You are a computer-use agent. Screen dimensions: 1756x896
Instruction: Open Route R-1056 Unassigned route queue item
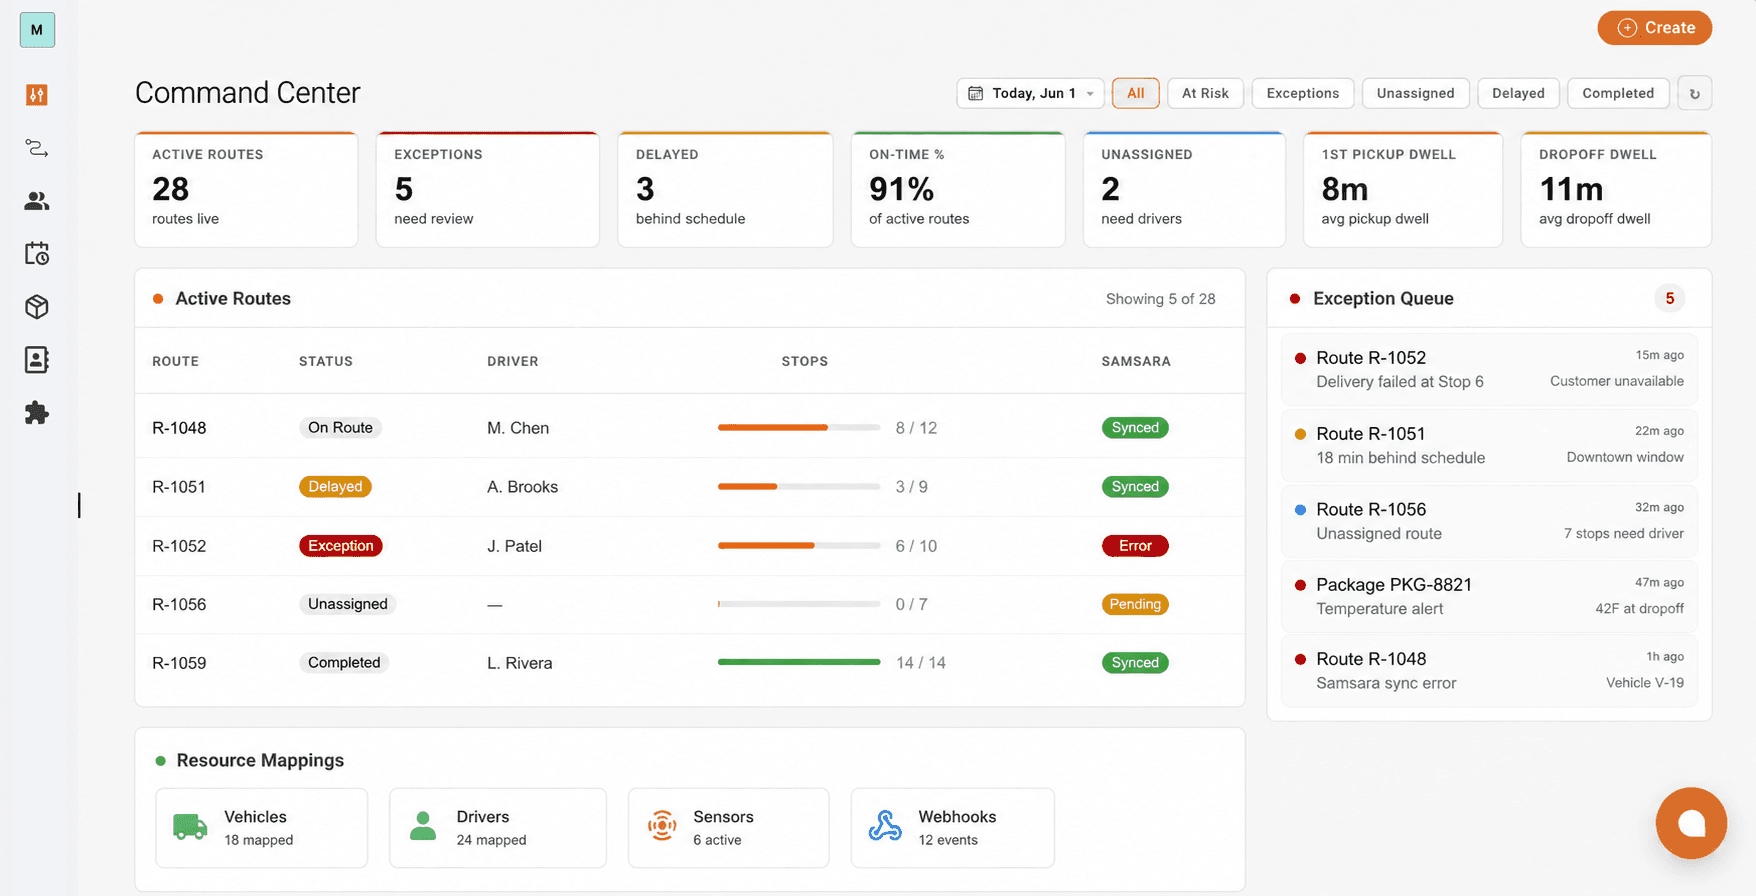click(1489, 521)
